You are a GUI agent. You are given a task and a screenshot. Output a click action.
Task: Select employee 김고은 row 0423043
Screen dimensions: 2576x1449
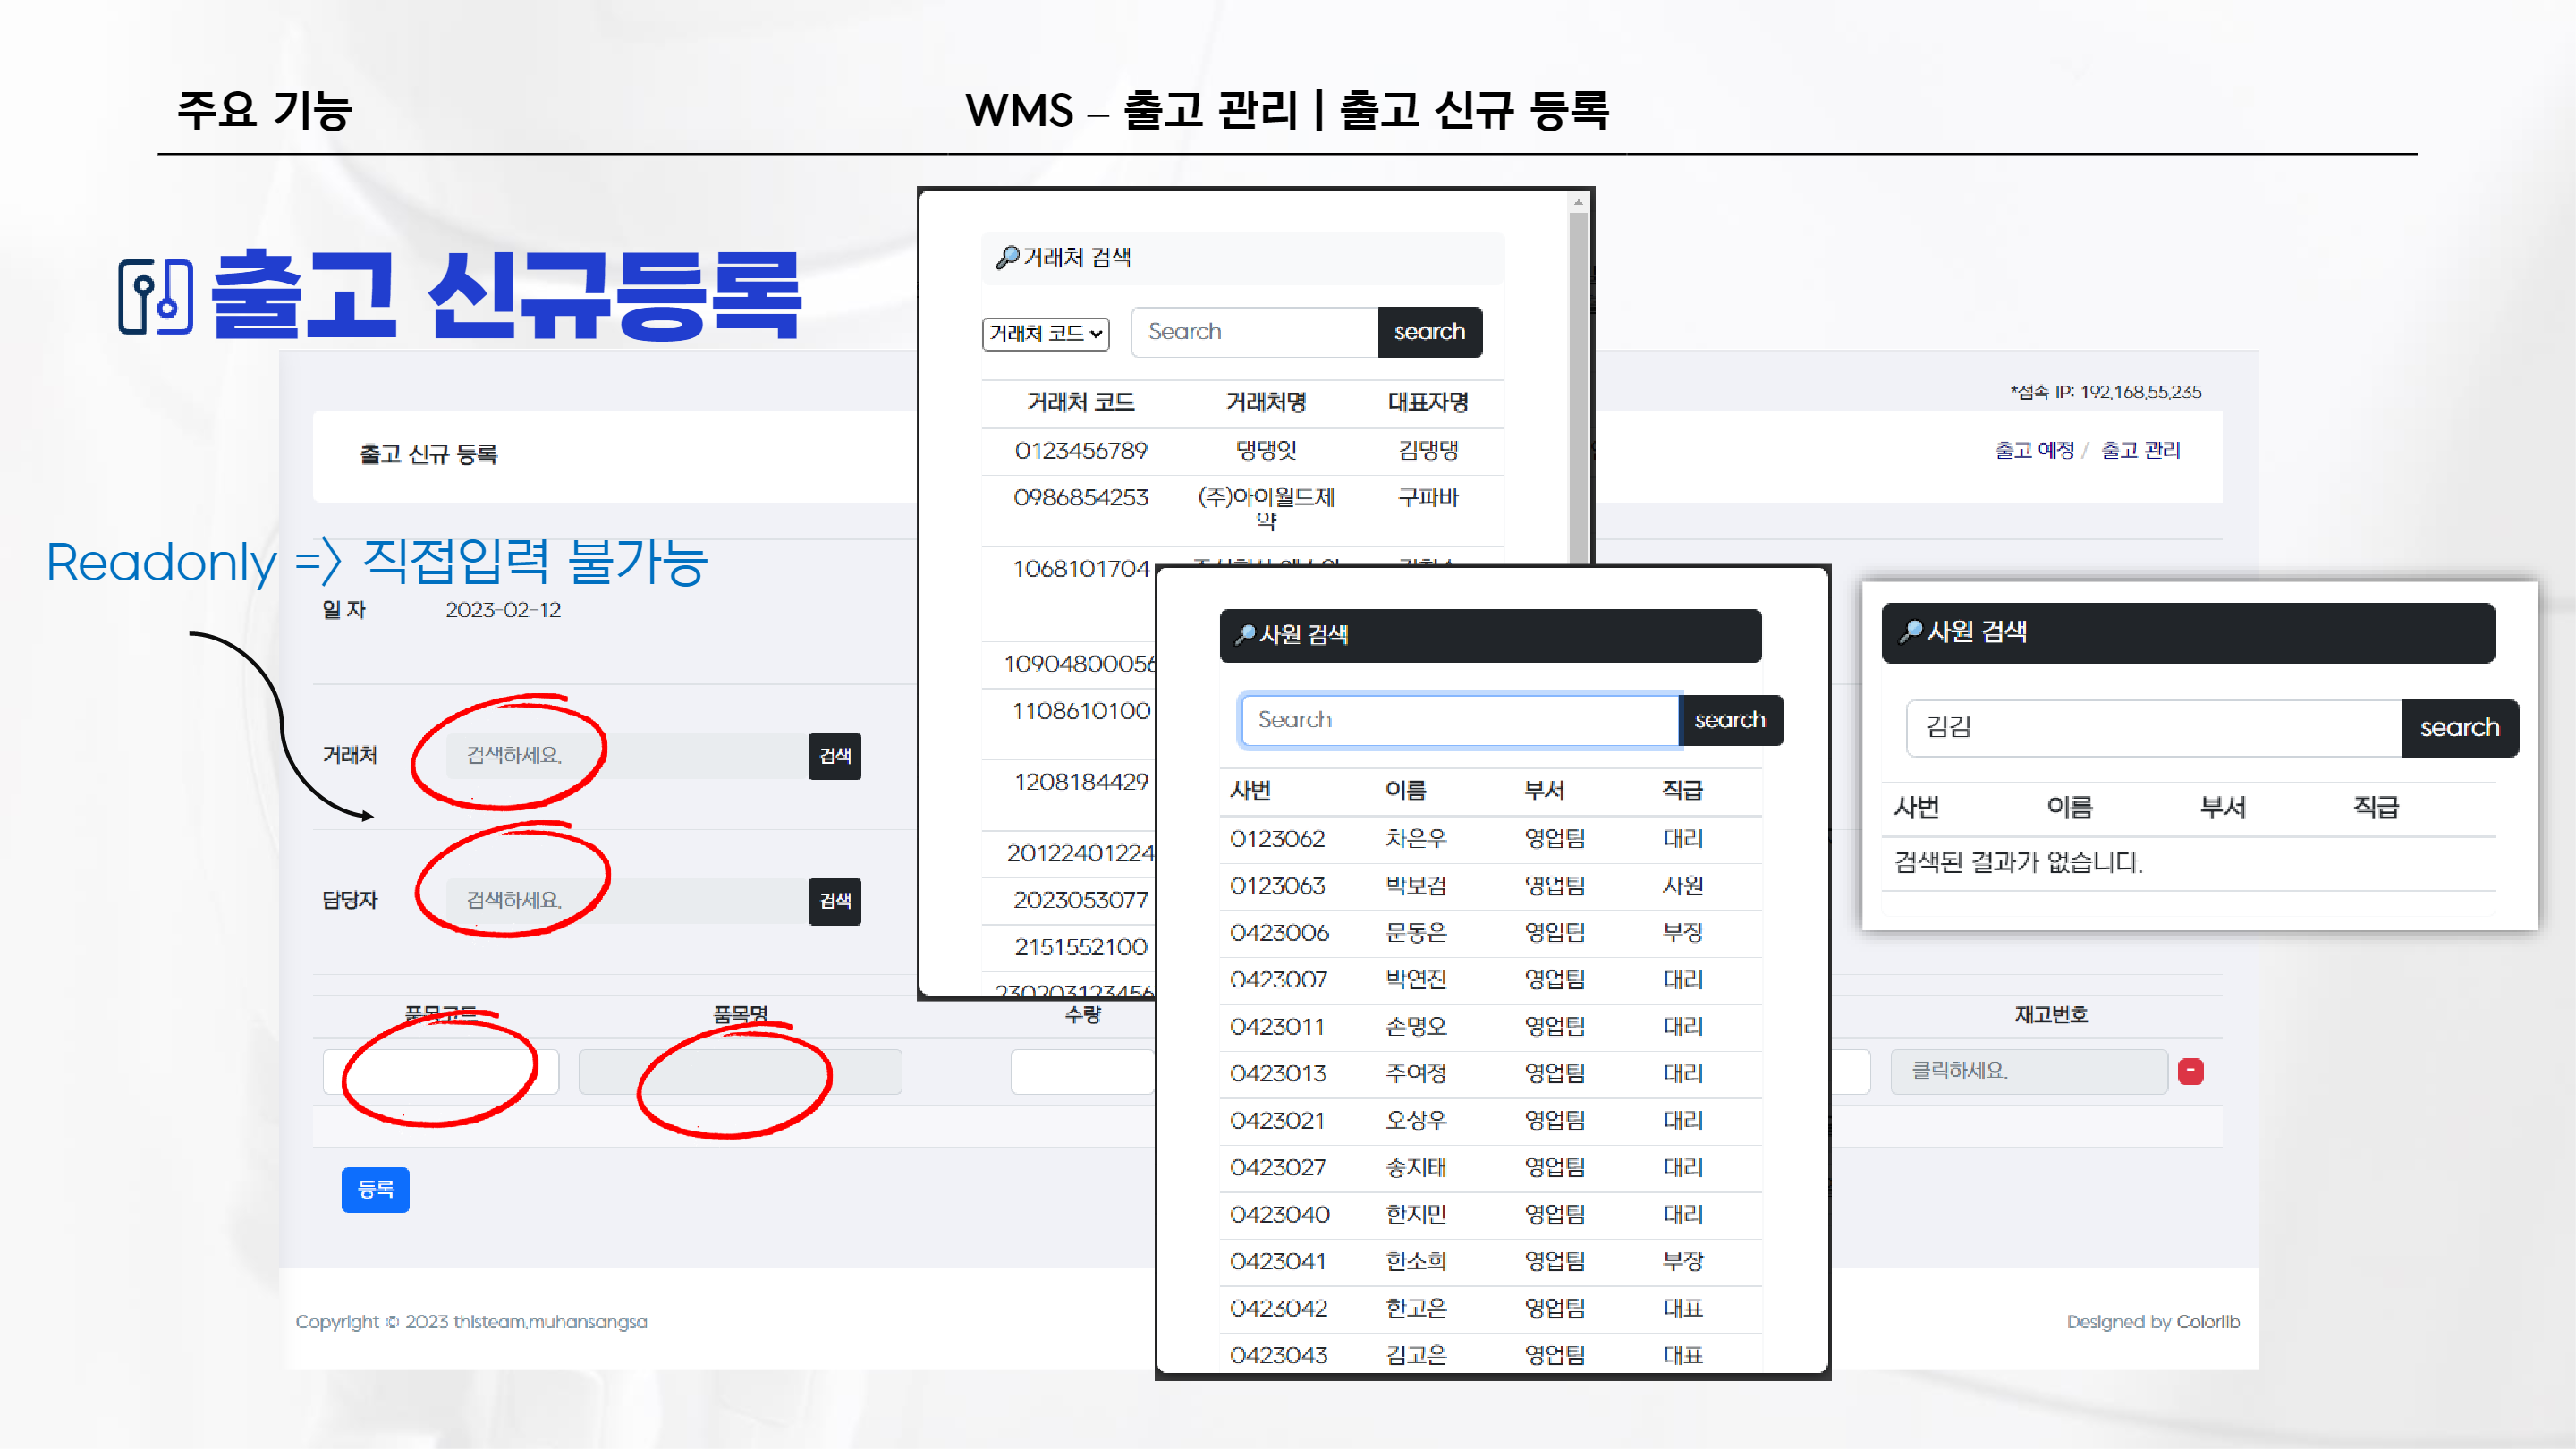(x=1490, y=1356)
